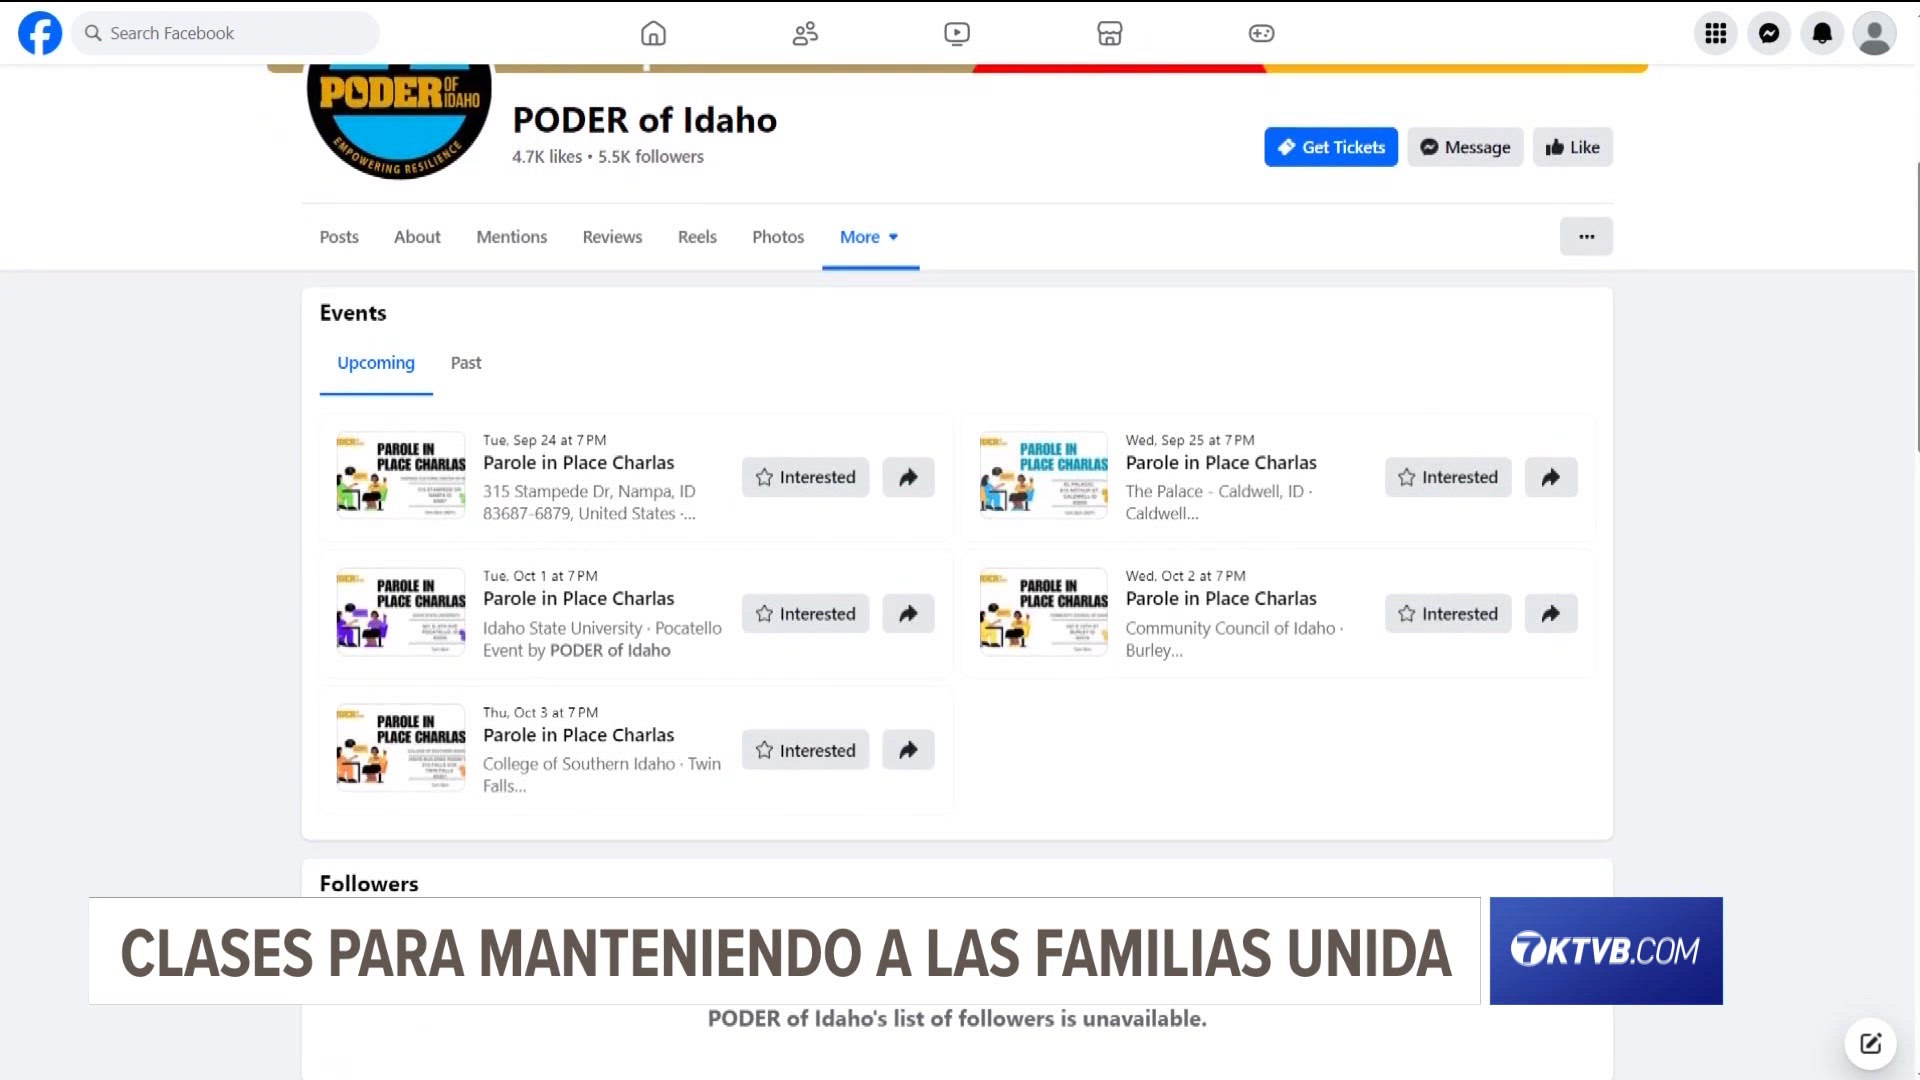
Task: Open the new message compose icon
Action: pos(1871,1044)
